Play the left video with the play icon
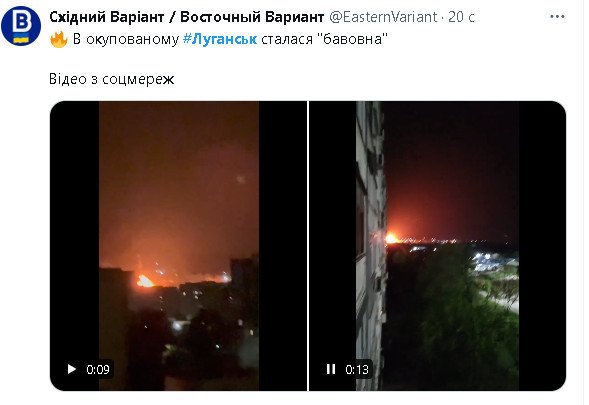589x405 pixels. click(x=71, y=369)
